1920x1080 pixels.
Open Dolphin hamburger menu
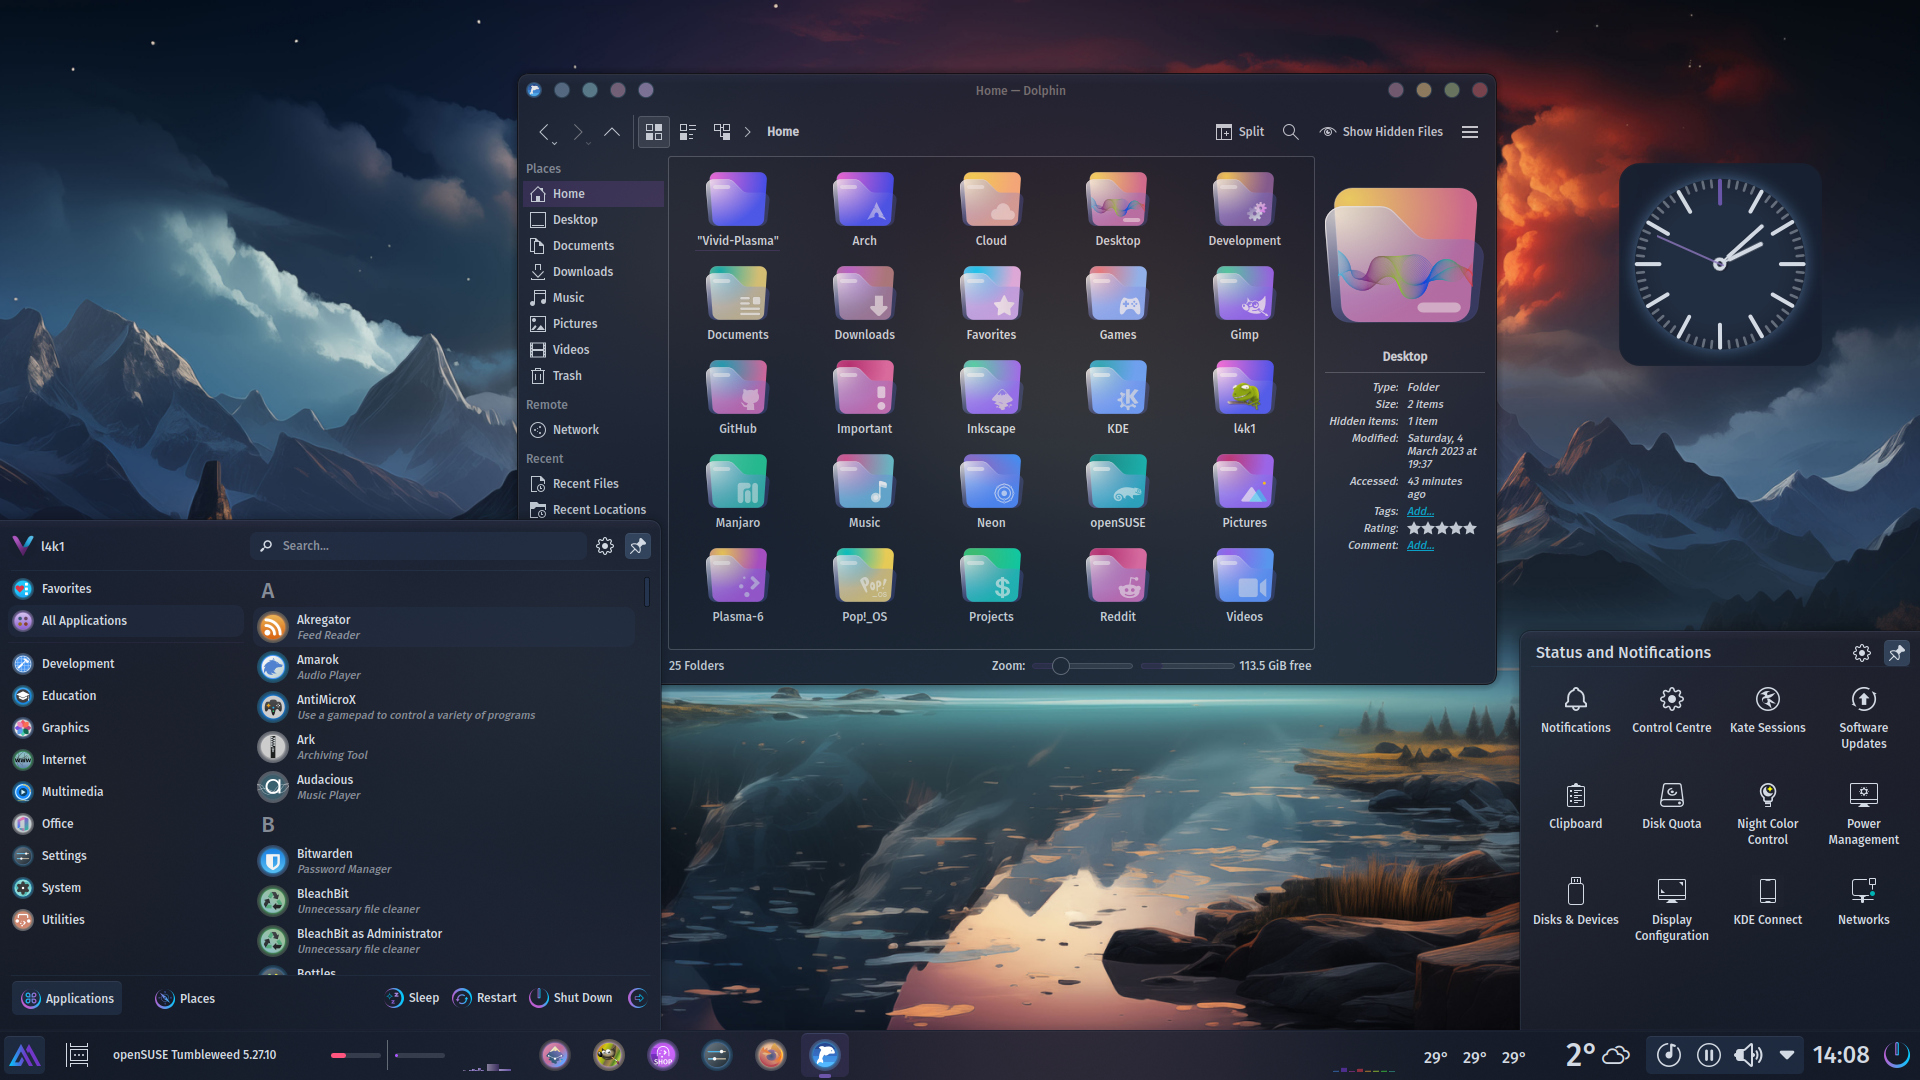point(1470,132)
